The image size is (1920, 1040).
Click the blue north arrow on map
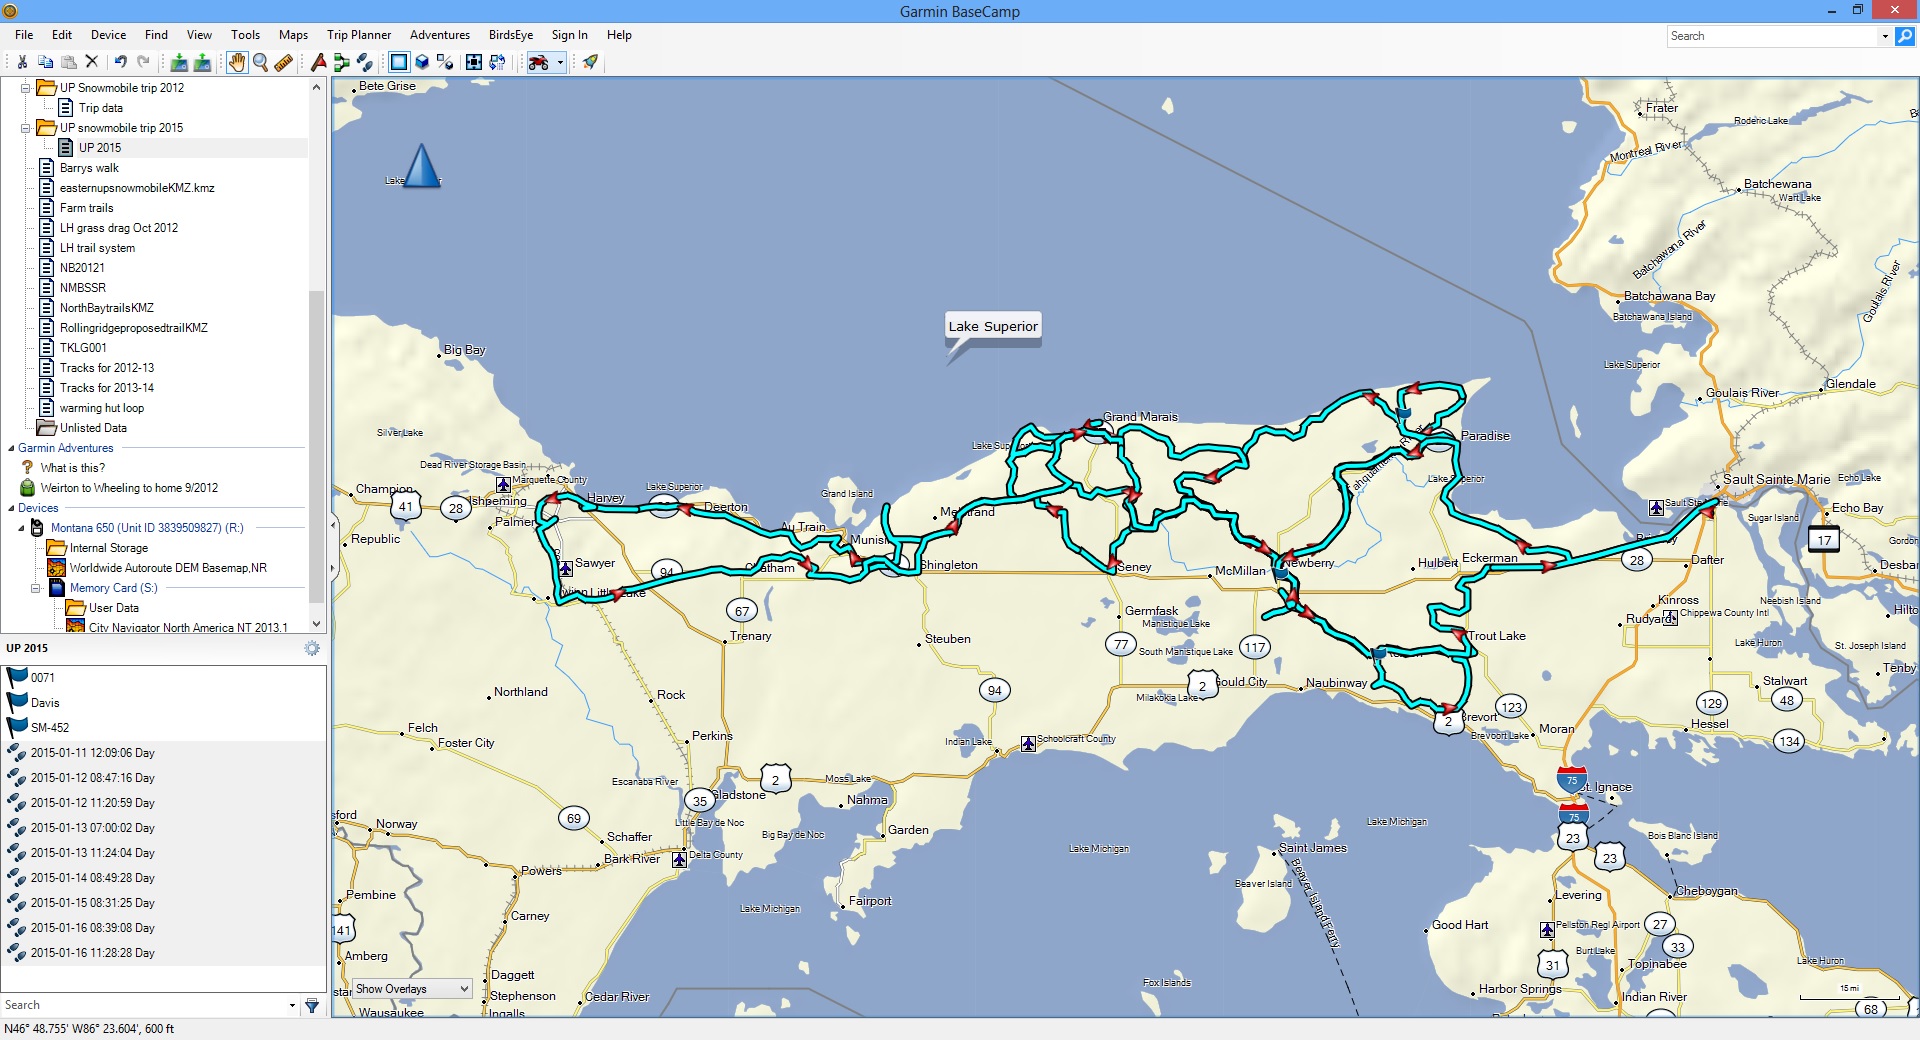click(421, 165)
